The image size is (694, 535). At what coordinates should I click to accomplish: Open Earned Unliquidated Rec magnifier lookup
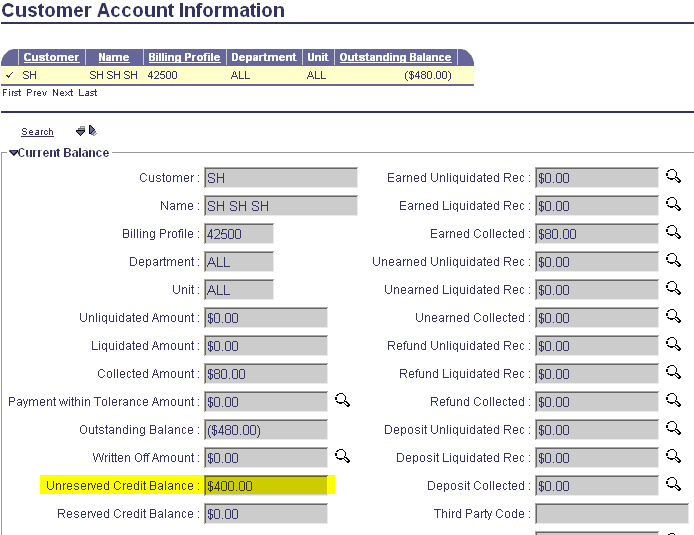coord(673,176)
